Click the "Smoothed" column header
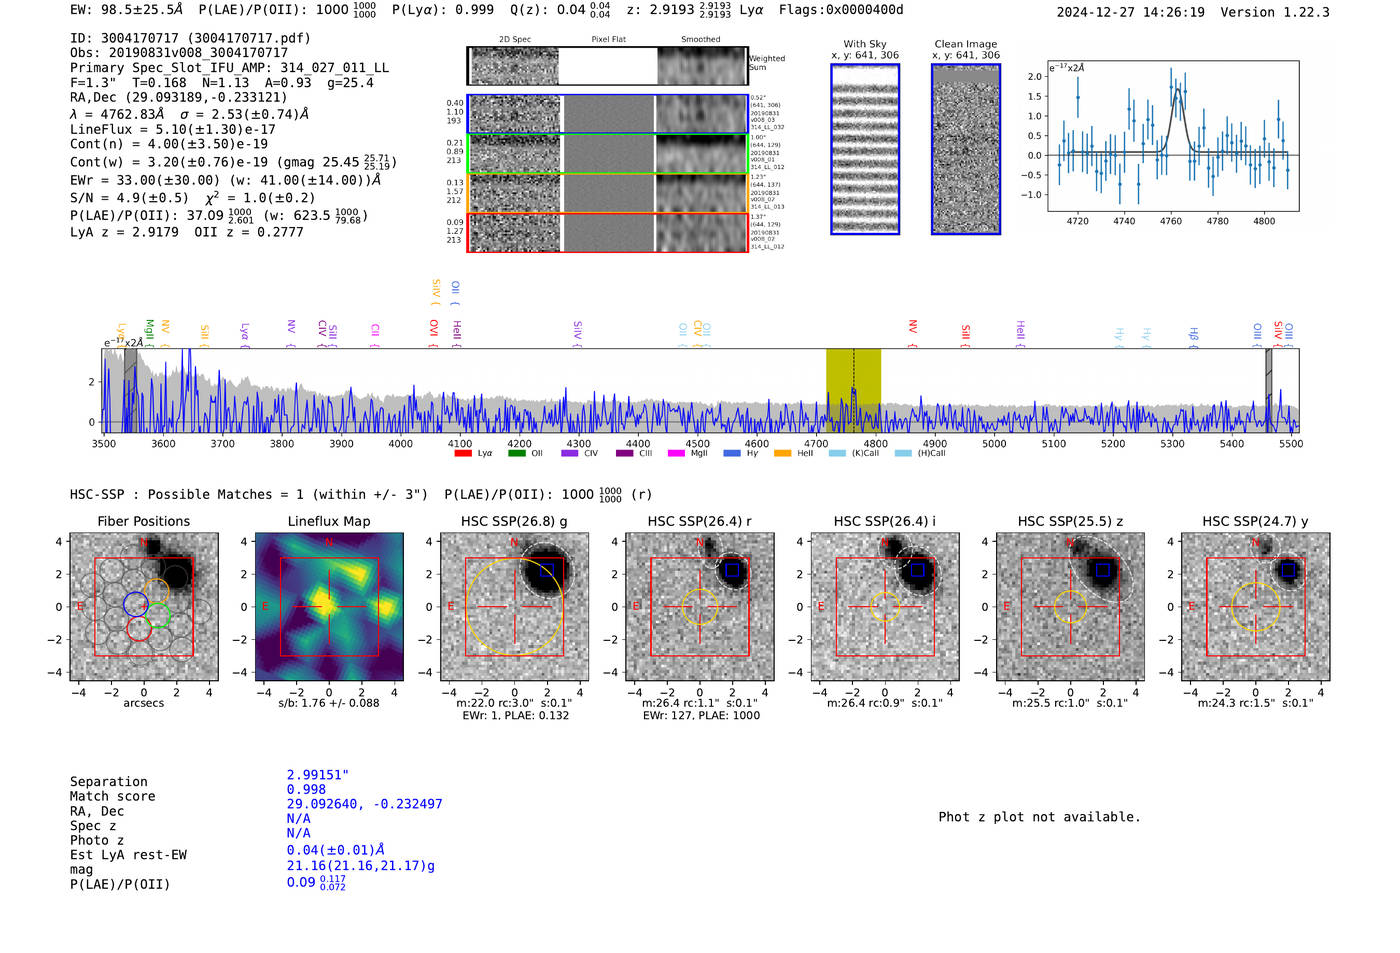1400x953 pixels. click(700, 40)
